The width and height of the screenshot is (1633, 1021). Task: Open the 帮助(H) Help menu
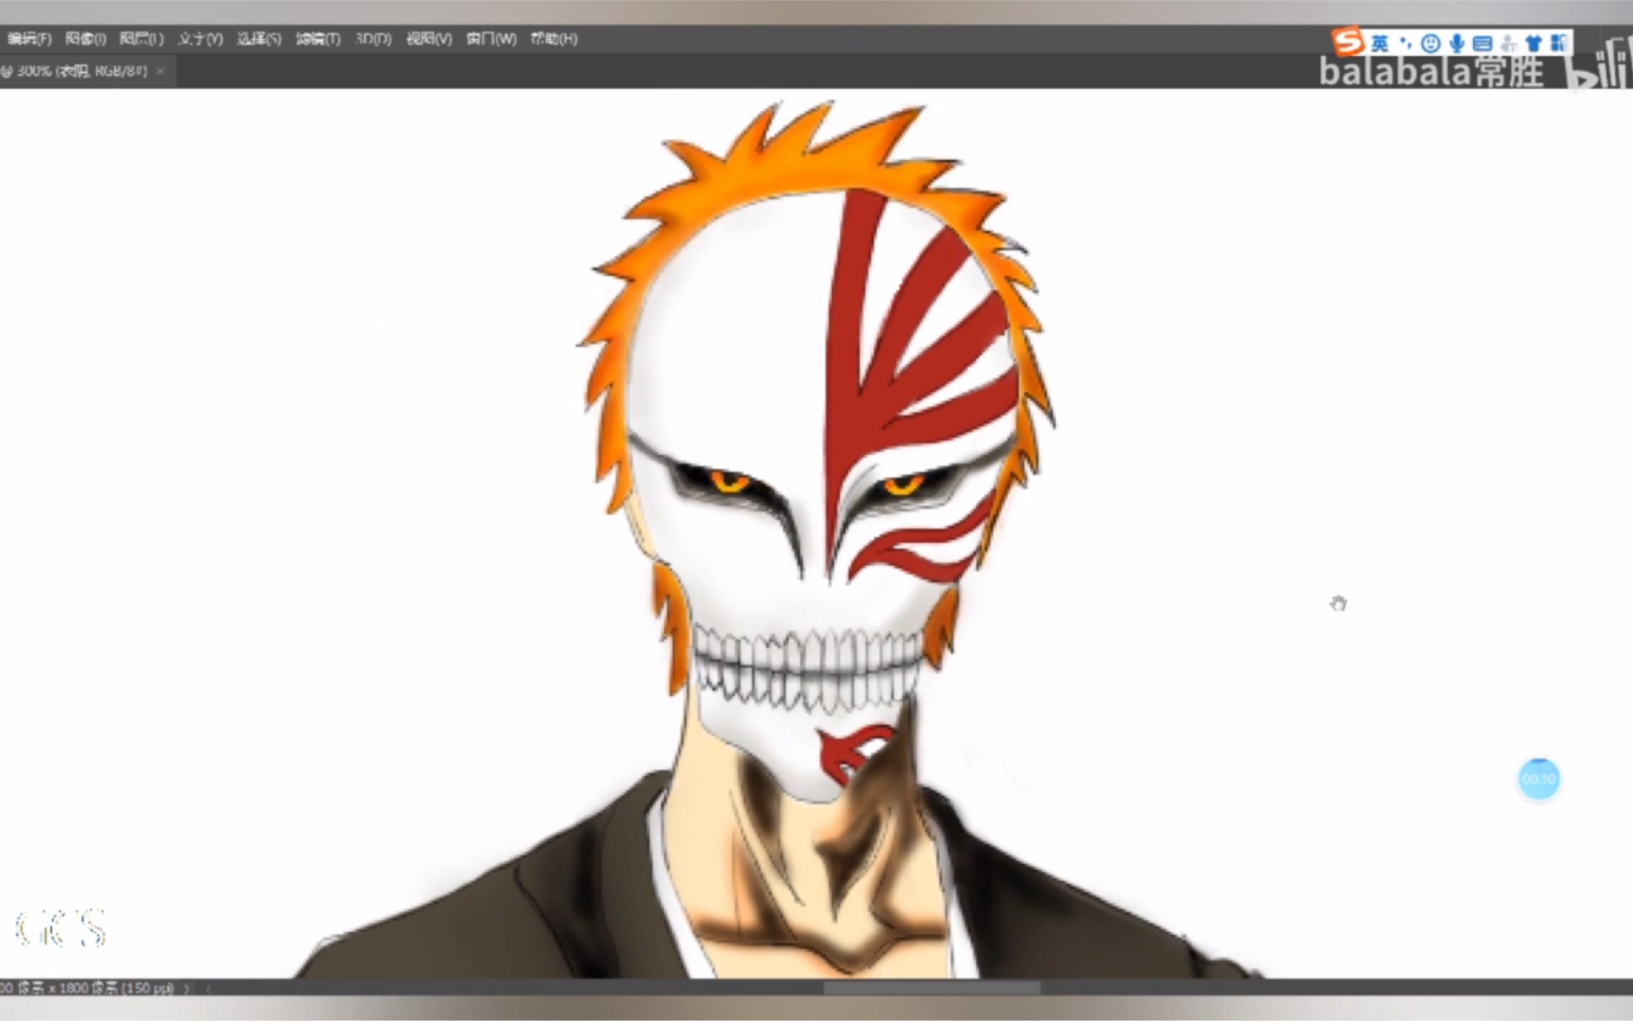(x=554, y=39)
